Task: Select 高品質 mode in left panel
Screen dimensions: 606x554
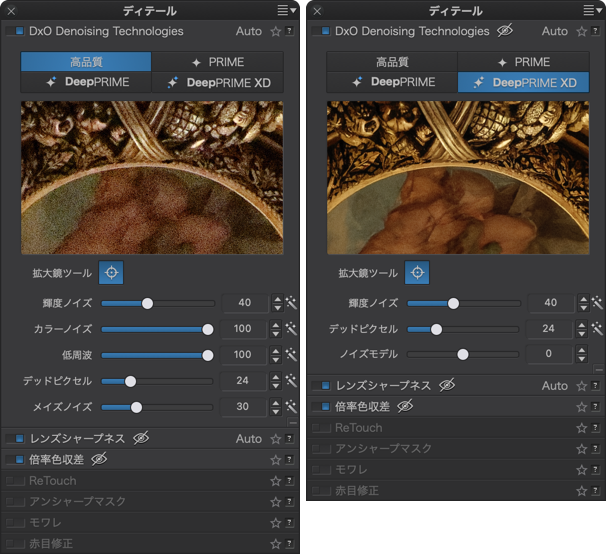Action: (x=86, y=62)
